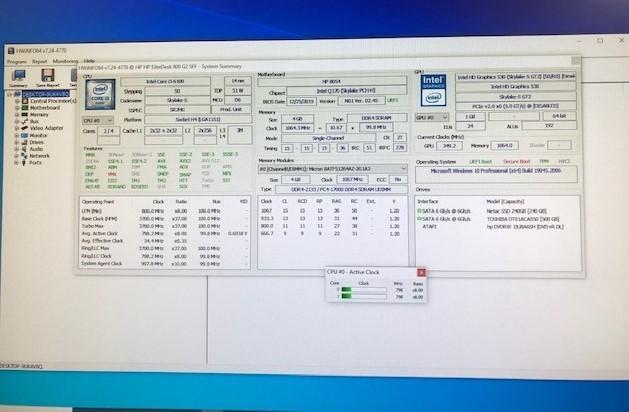629x412 pixels.
Task: Open the Monitoring menu
Action: point(65,61)
